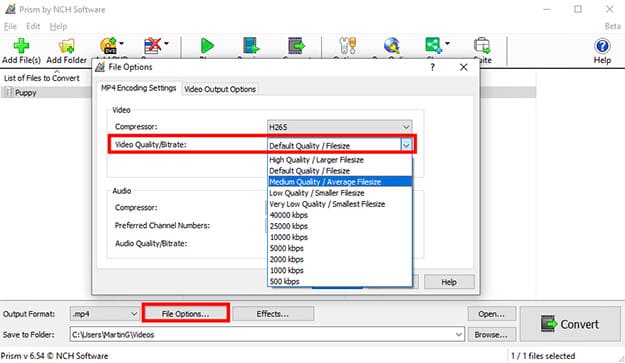Click the Share toolbar icon
Image resolution: width=625 pixels, height=363 pixels.
[433, 46]
